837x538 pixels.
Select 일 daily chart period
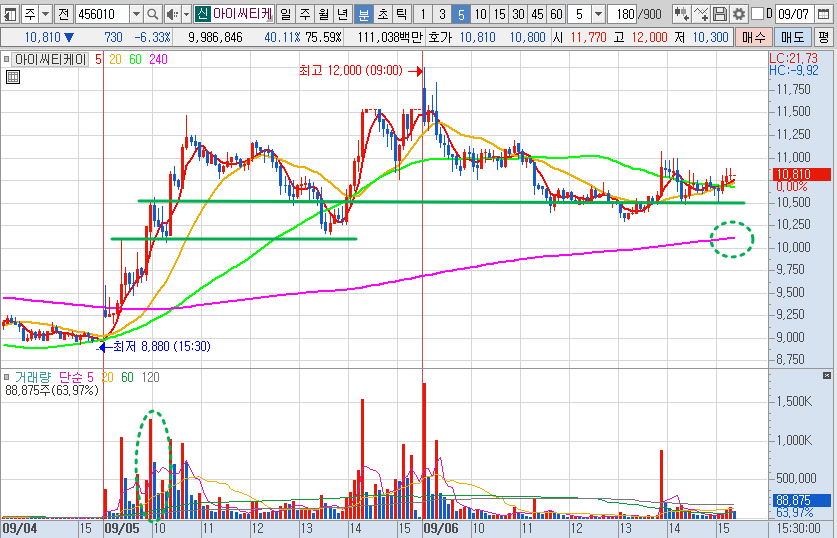[x=286, y=14]
